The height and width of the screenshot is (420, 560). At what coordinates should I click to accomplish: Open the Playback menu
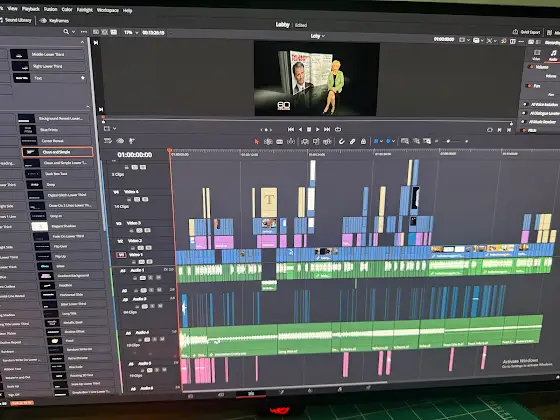pyautogui.click(x=31, y=9)
